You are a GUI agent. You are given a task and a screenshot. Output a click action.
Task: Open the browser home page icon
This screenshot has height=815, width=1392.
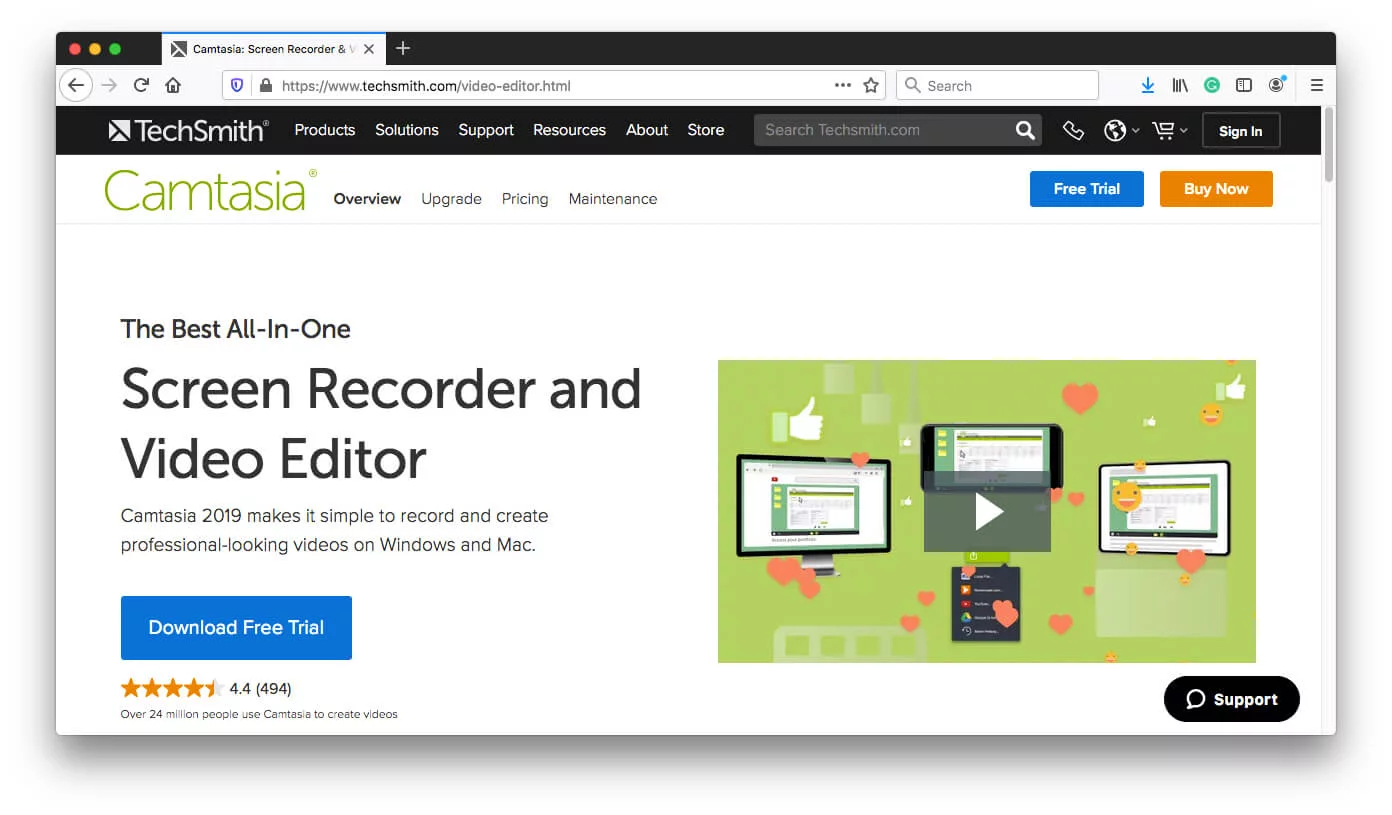[x=173, y=85]
